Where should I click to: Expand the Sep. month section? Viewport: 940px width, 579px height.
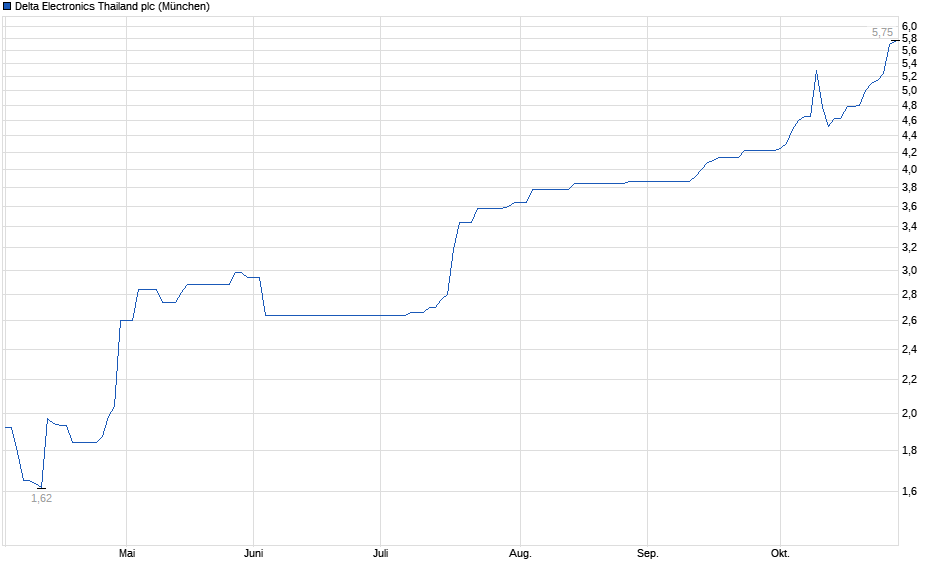[x=649, y=551]
